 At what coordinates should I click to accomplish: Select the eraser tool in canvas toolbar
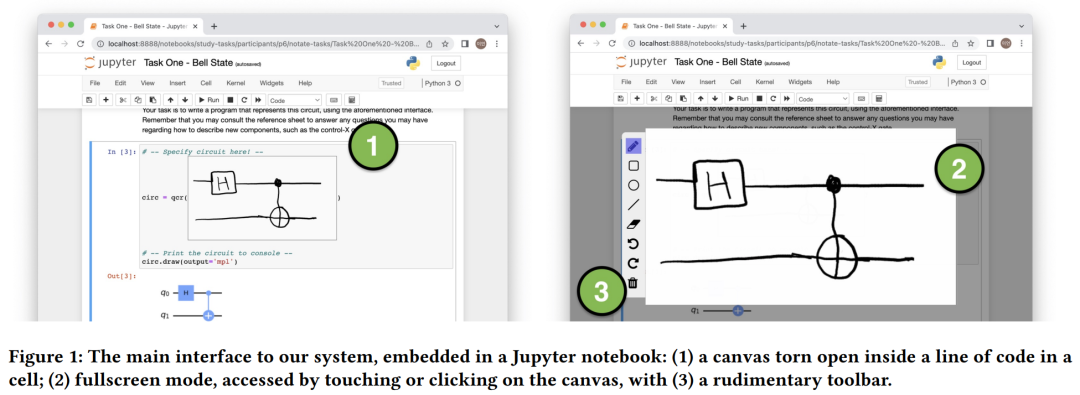[633, 224]
